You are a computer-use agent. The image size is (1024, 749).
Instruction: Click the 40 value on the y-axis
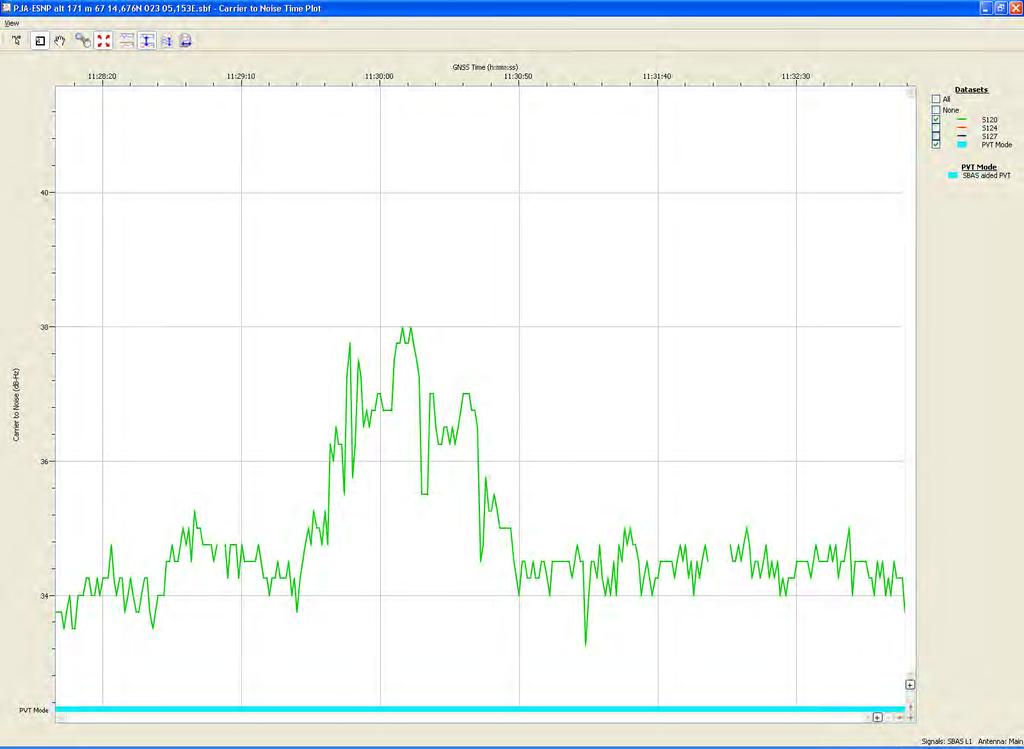[44, 193]
